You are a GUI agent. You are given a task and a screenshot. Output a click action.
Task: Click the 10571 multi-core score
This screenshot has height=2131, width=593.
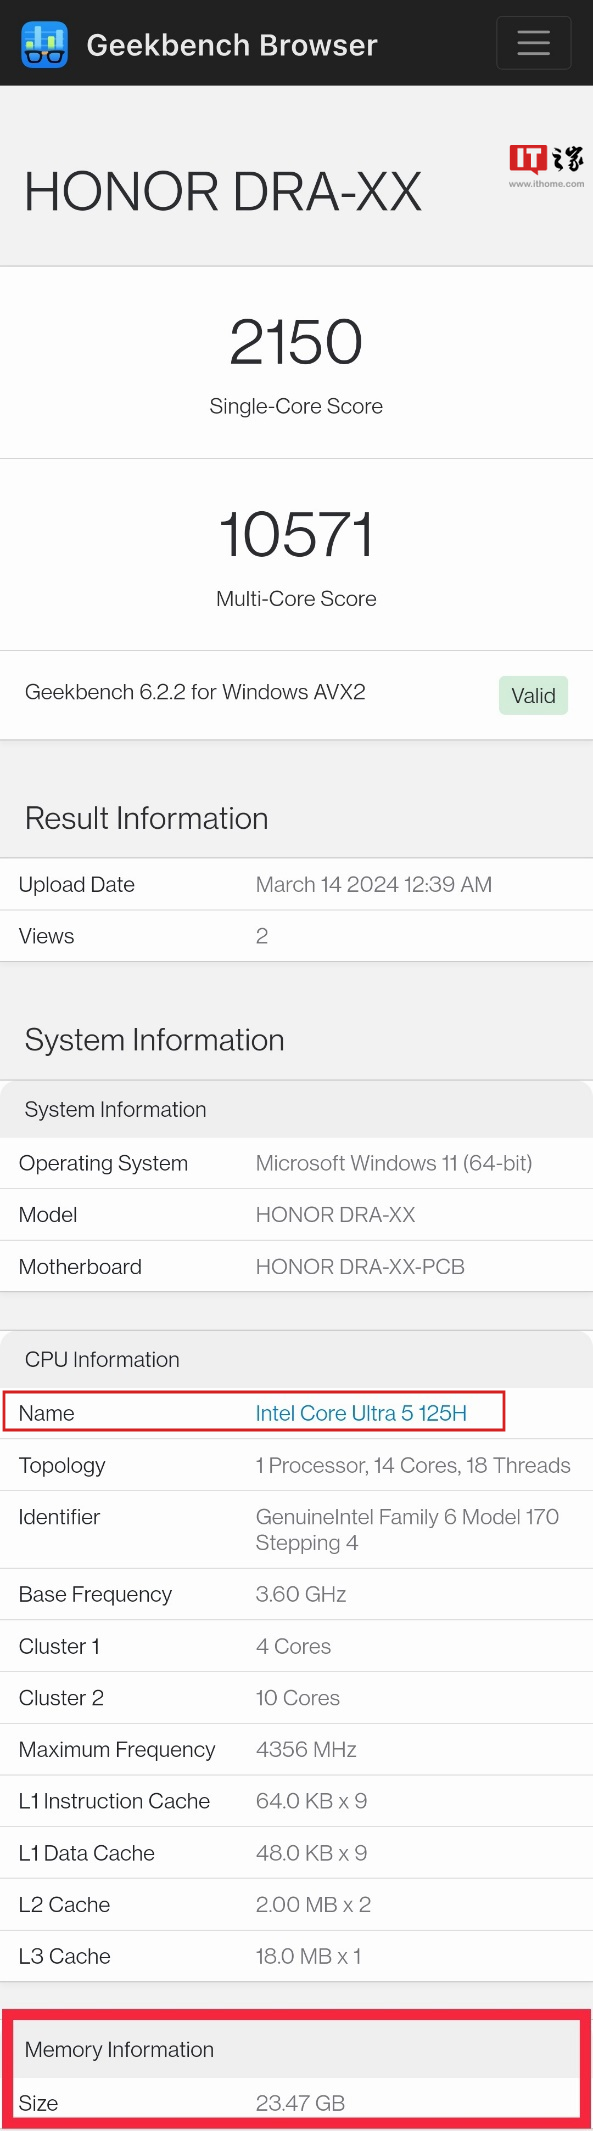point(296,534)
